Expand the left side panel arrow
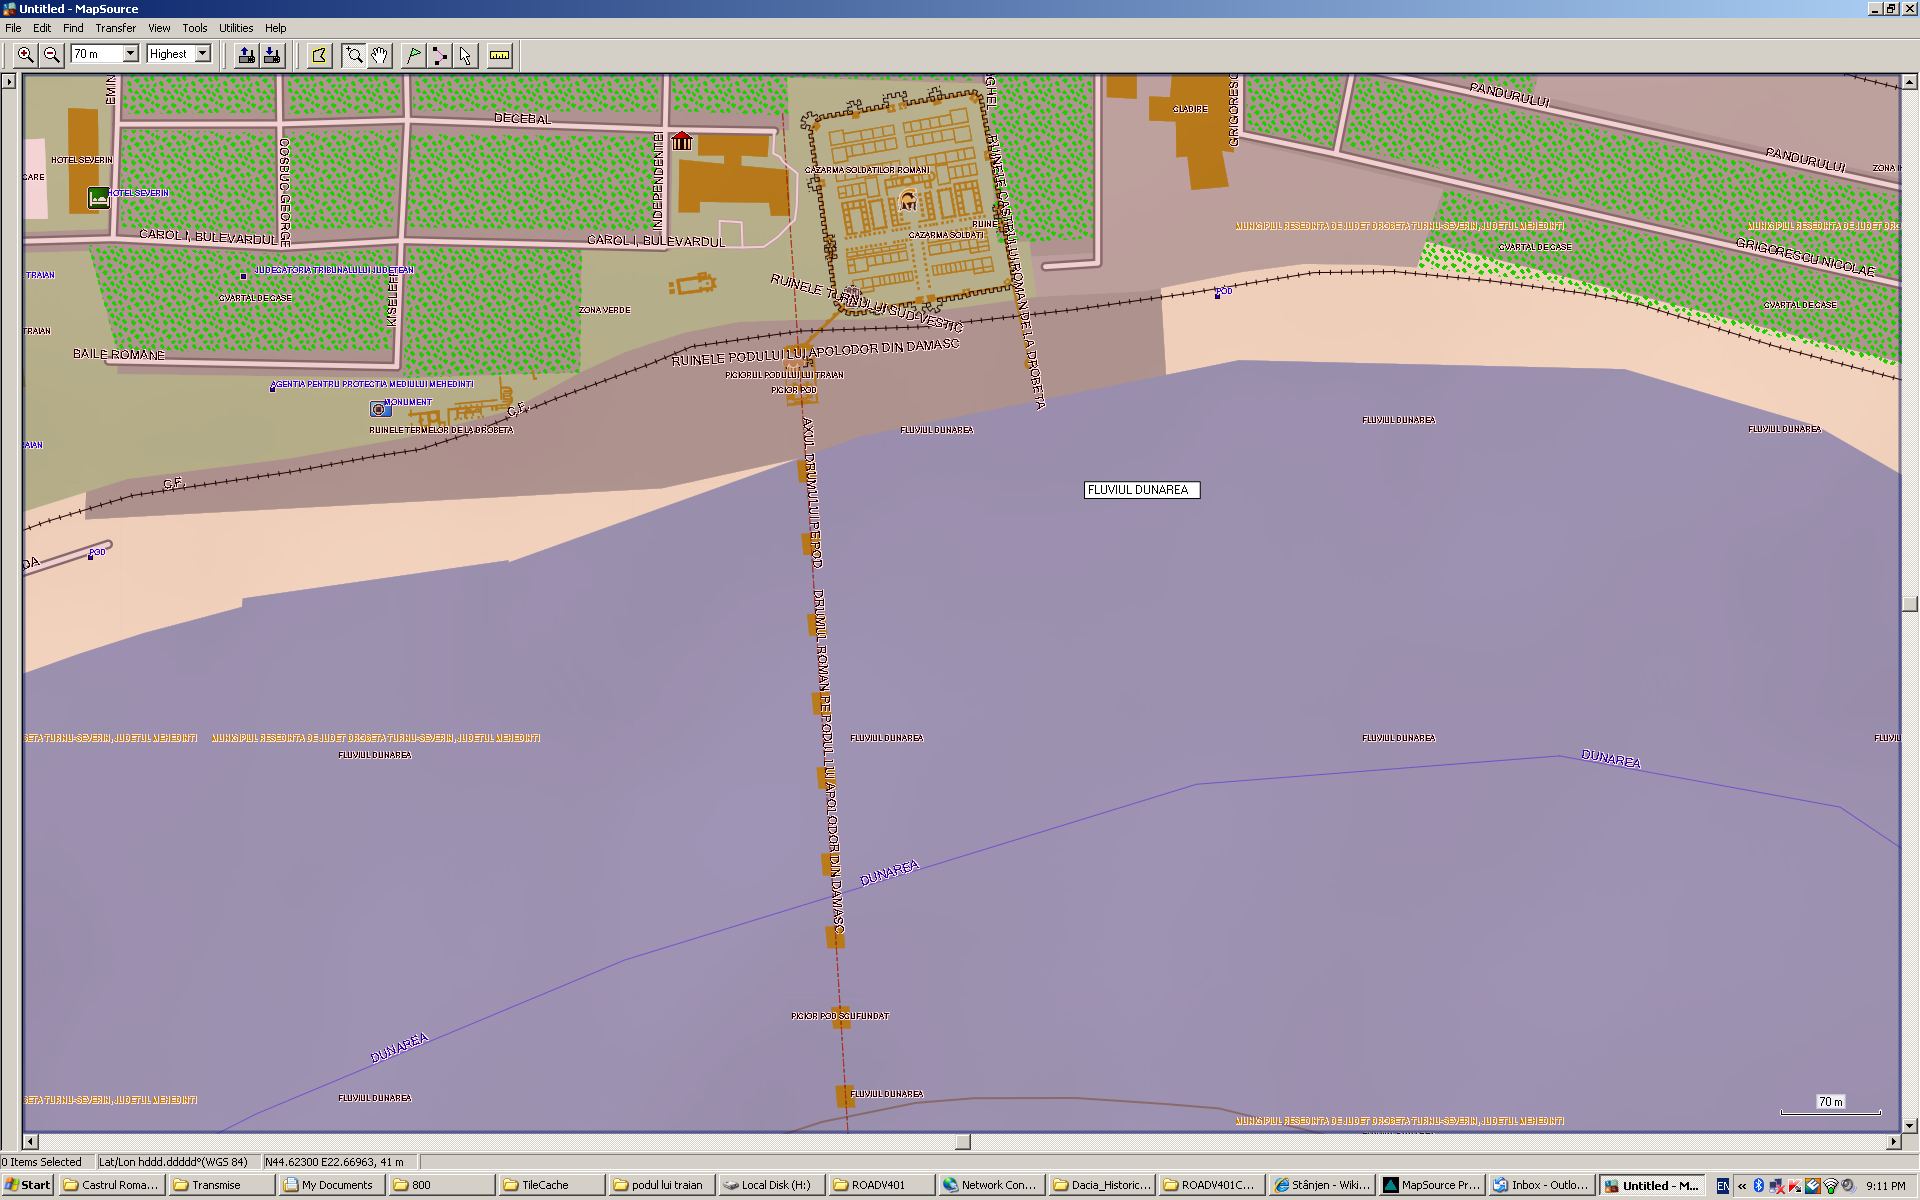 [x=9, y=82]
